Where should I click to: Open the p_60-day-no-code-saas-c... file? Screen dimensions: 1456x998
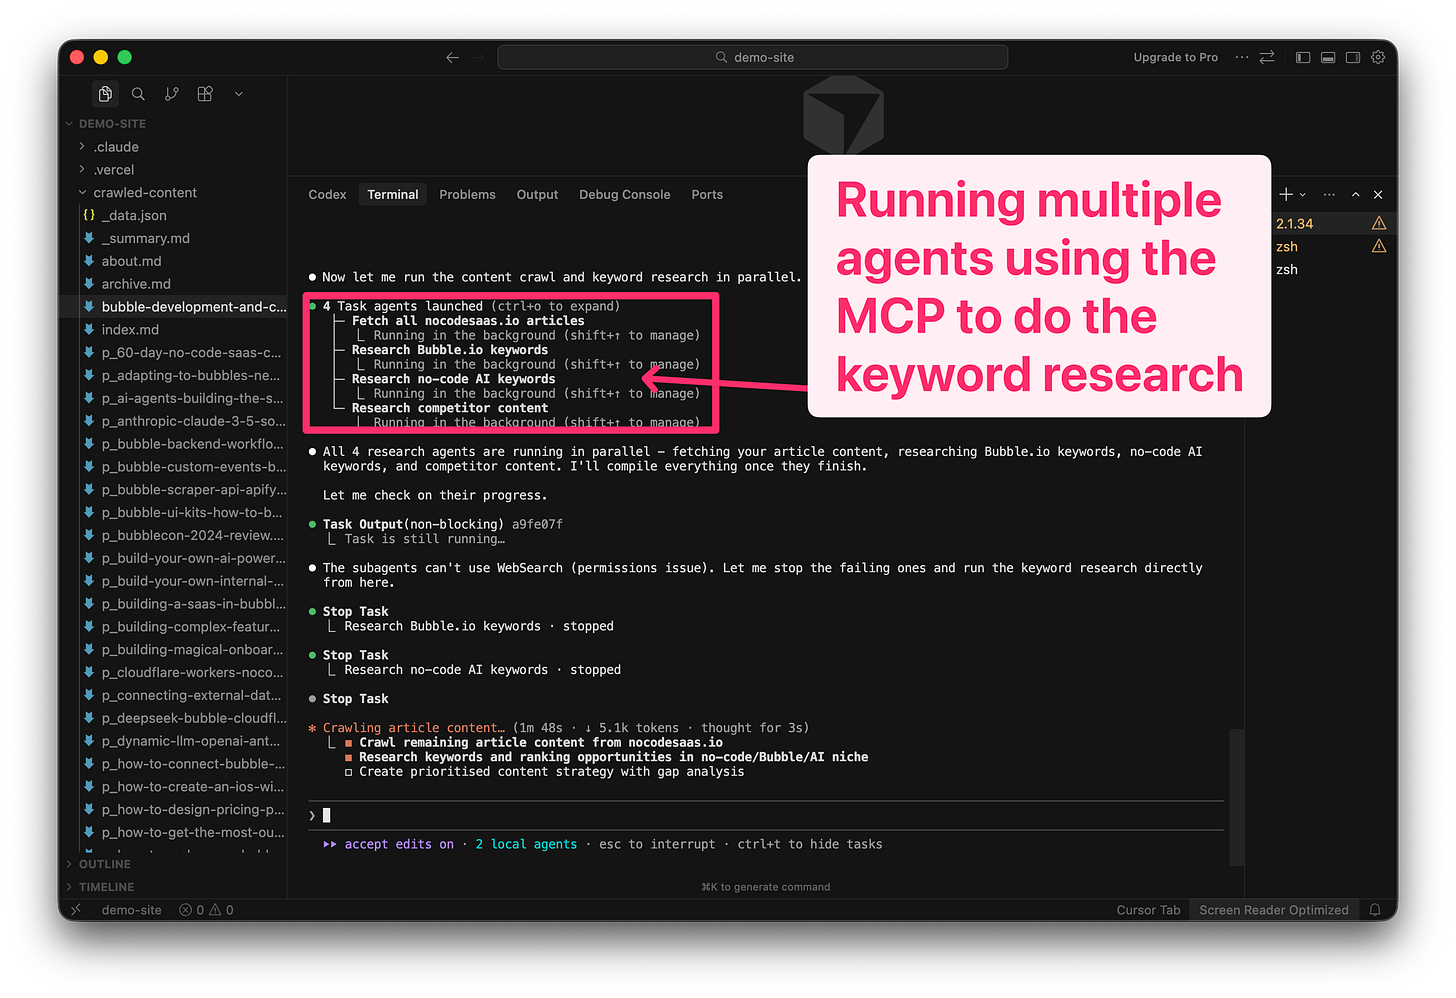pos(191,353)
